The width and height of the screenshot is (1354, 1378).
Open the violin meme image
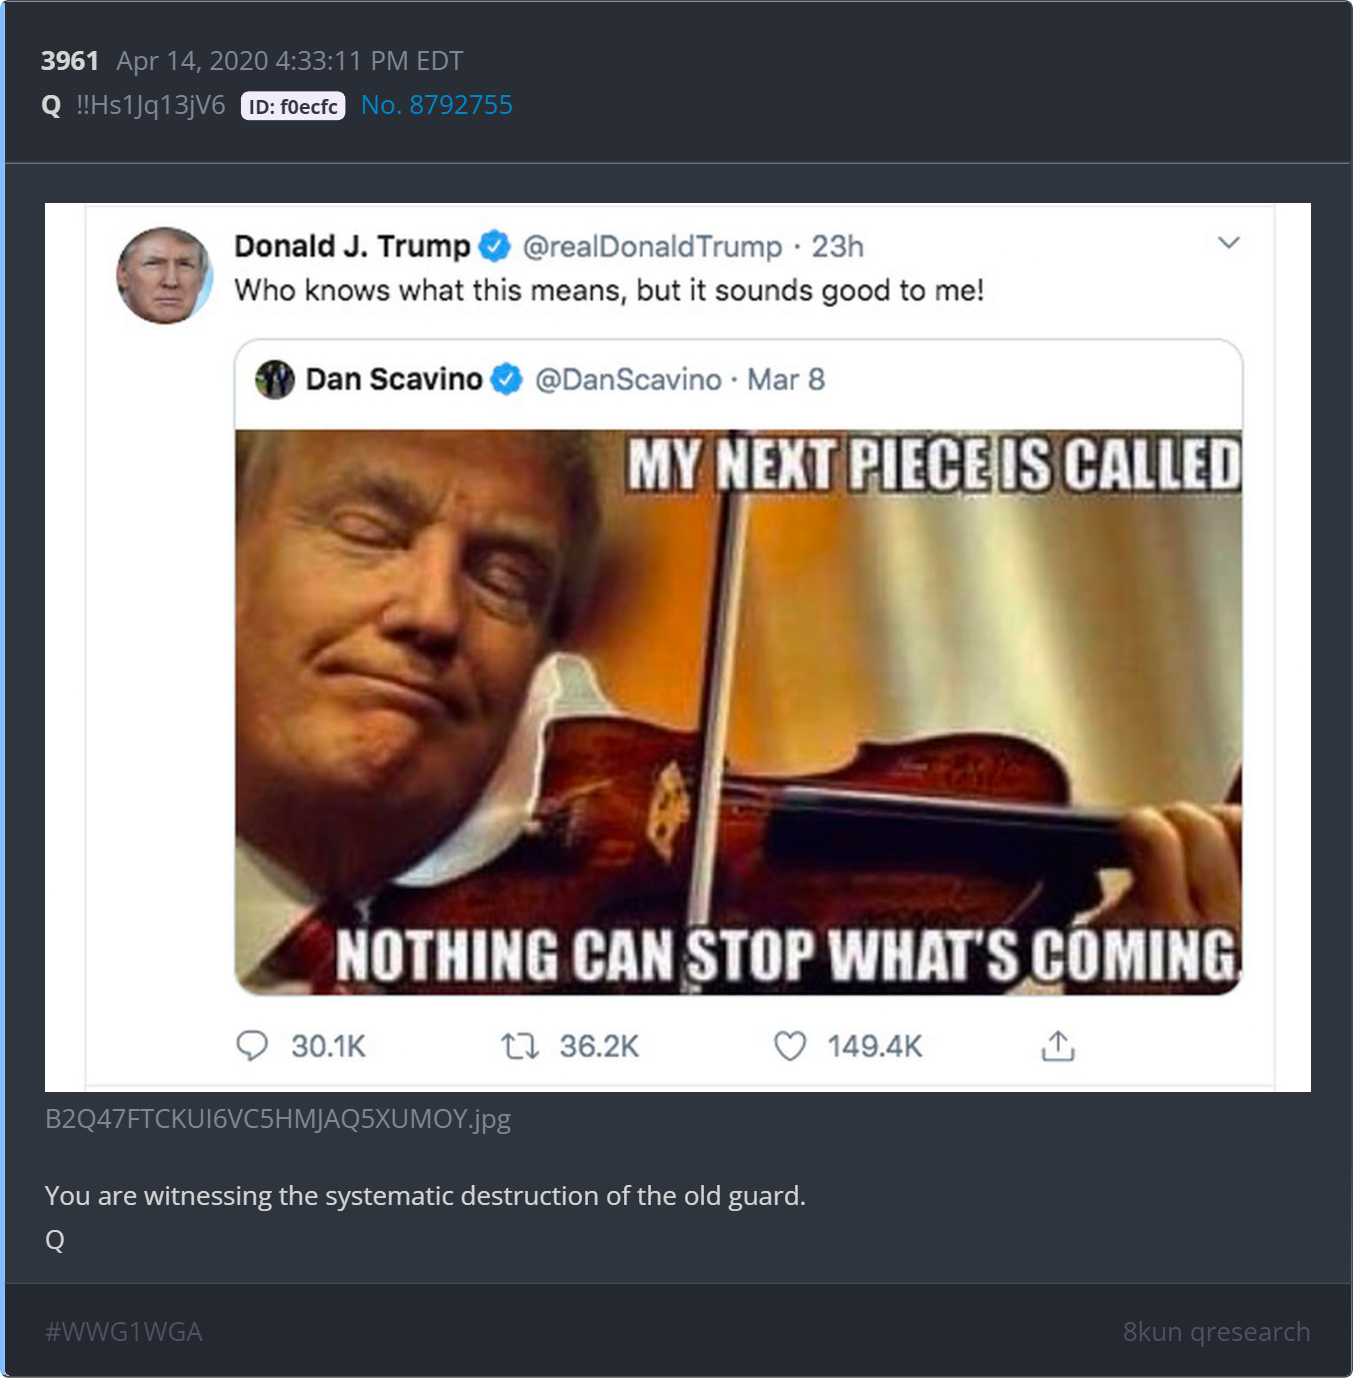click(x=738, y=712)
